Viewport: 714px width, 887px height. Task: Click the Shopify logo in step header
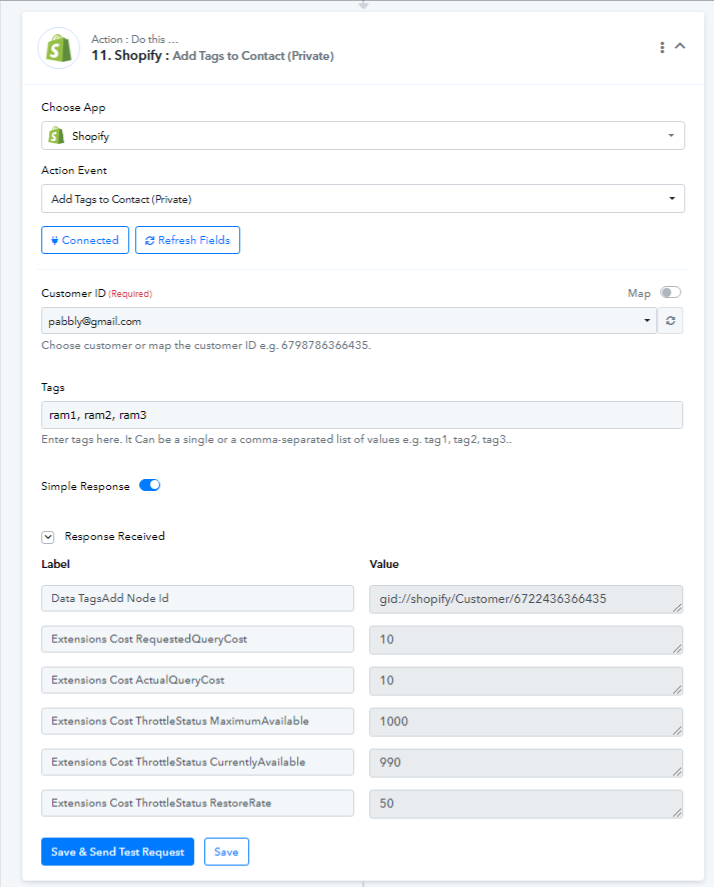tap(59, 48)
